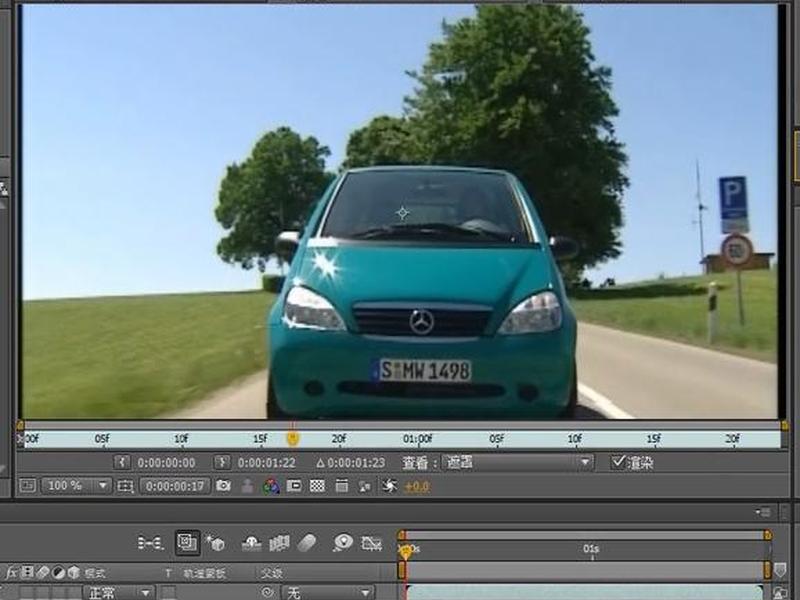Open the timeline panel menu icon
The image size is (800, 600).
click(x=763, y=512)
